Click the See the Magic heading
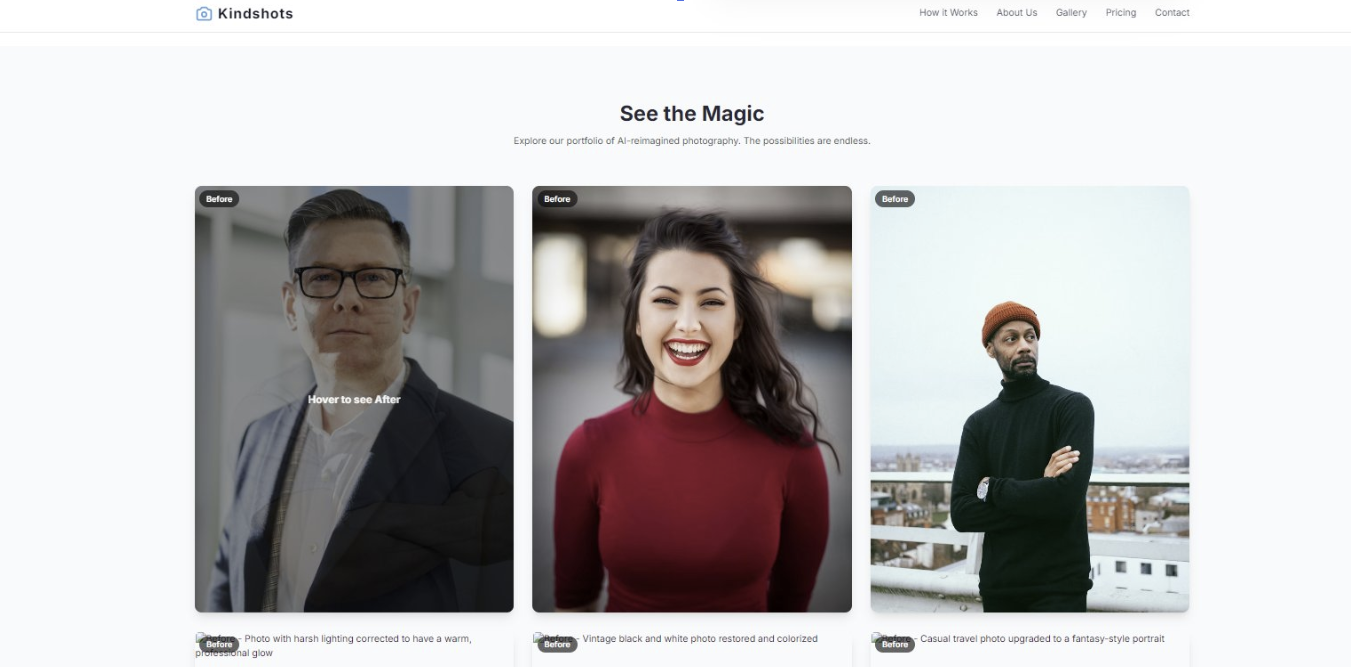This screenshot has width=1351, height=667. tap(692, 113)
